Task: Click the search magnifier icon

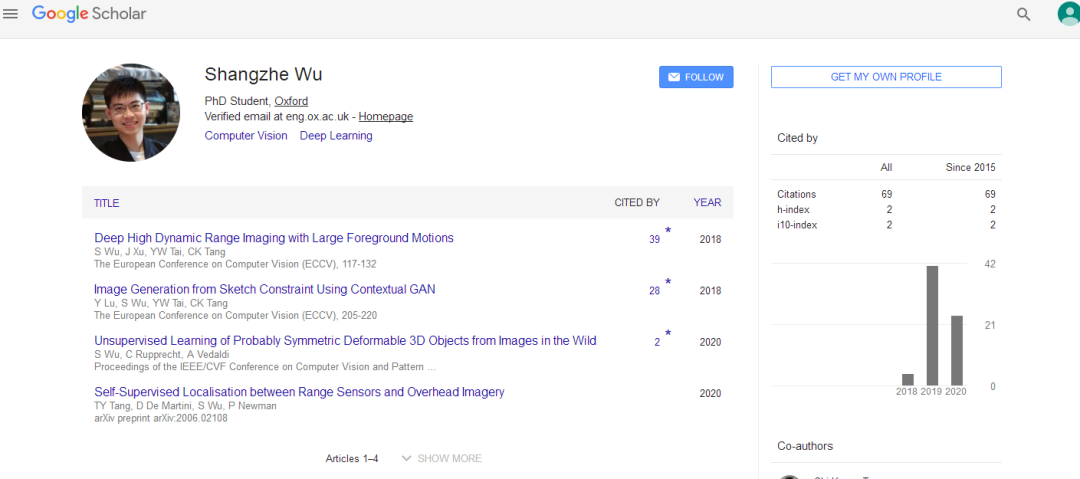Action: [1023, 14]
